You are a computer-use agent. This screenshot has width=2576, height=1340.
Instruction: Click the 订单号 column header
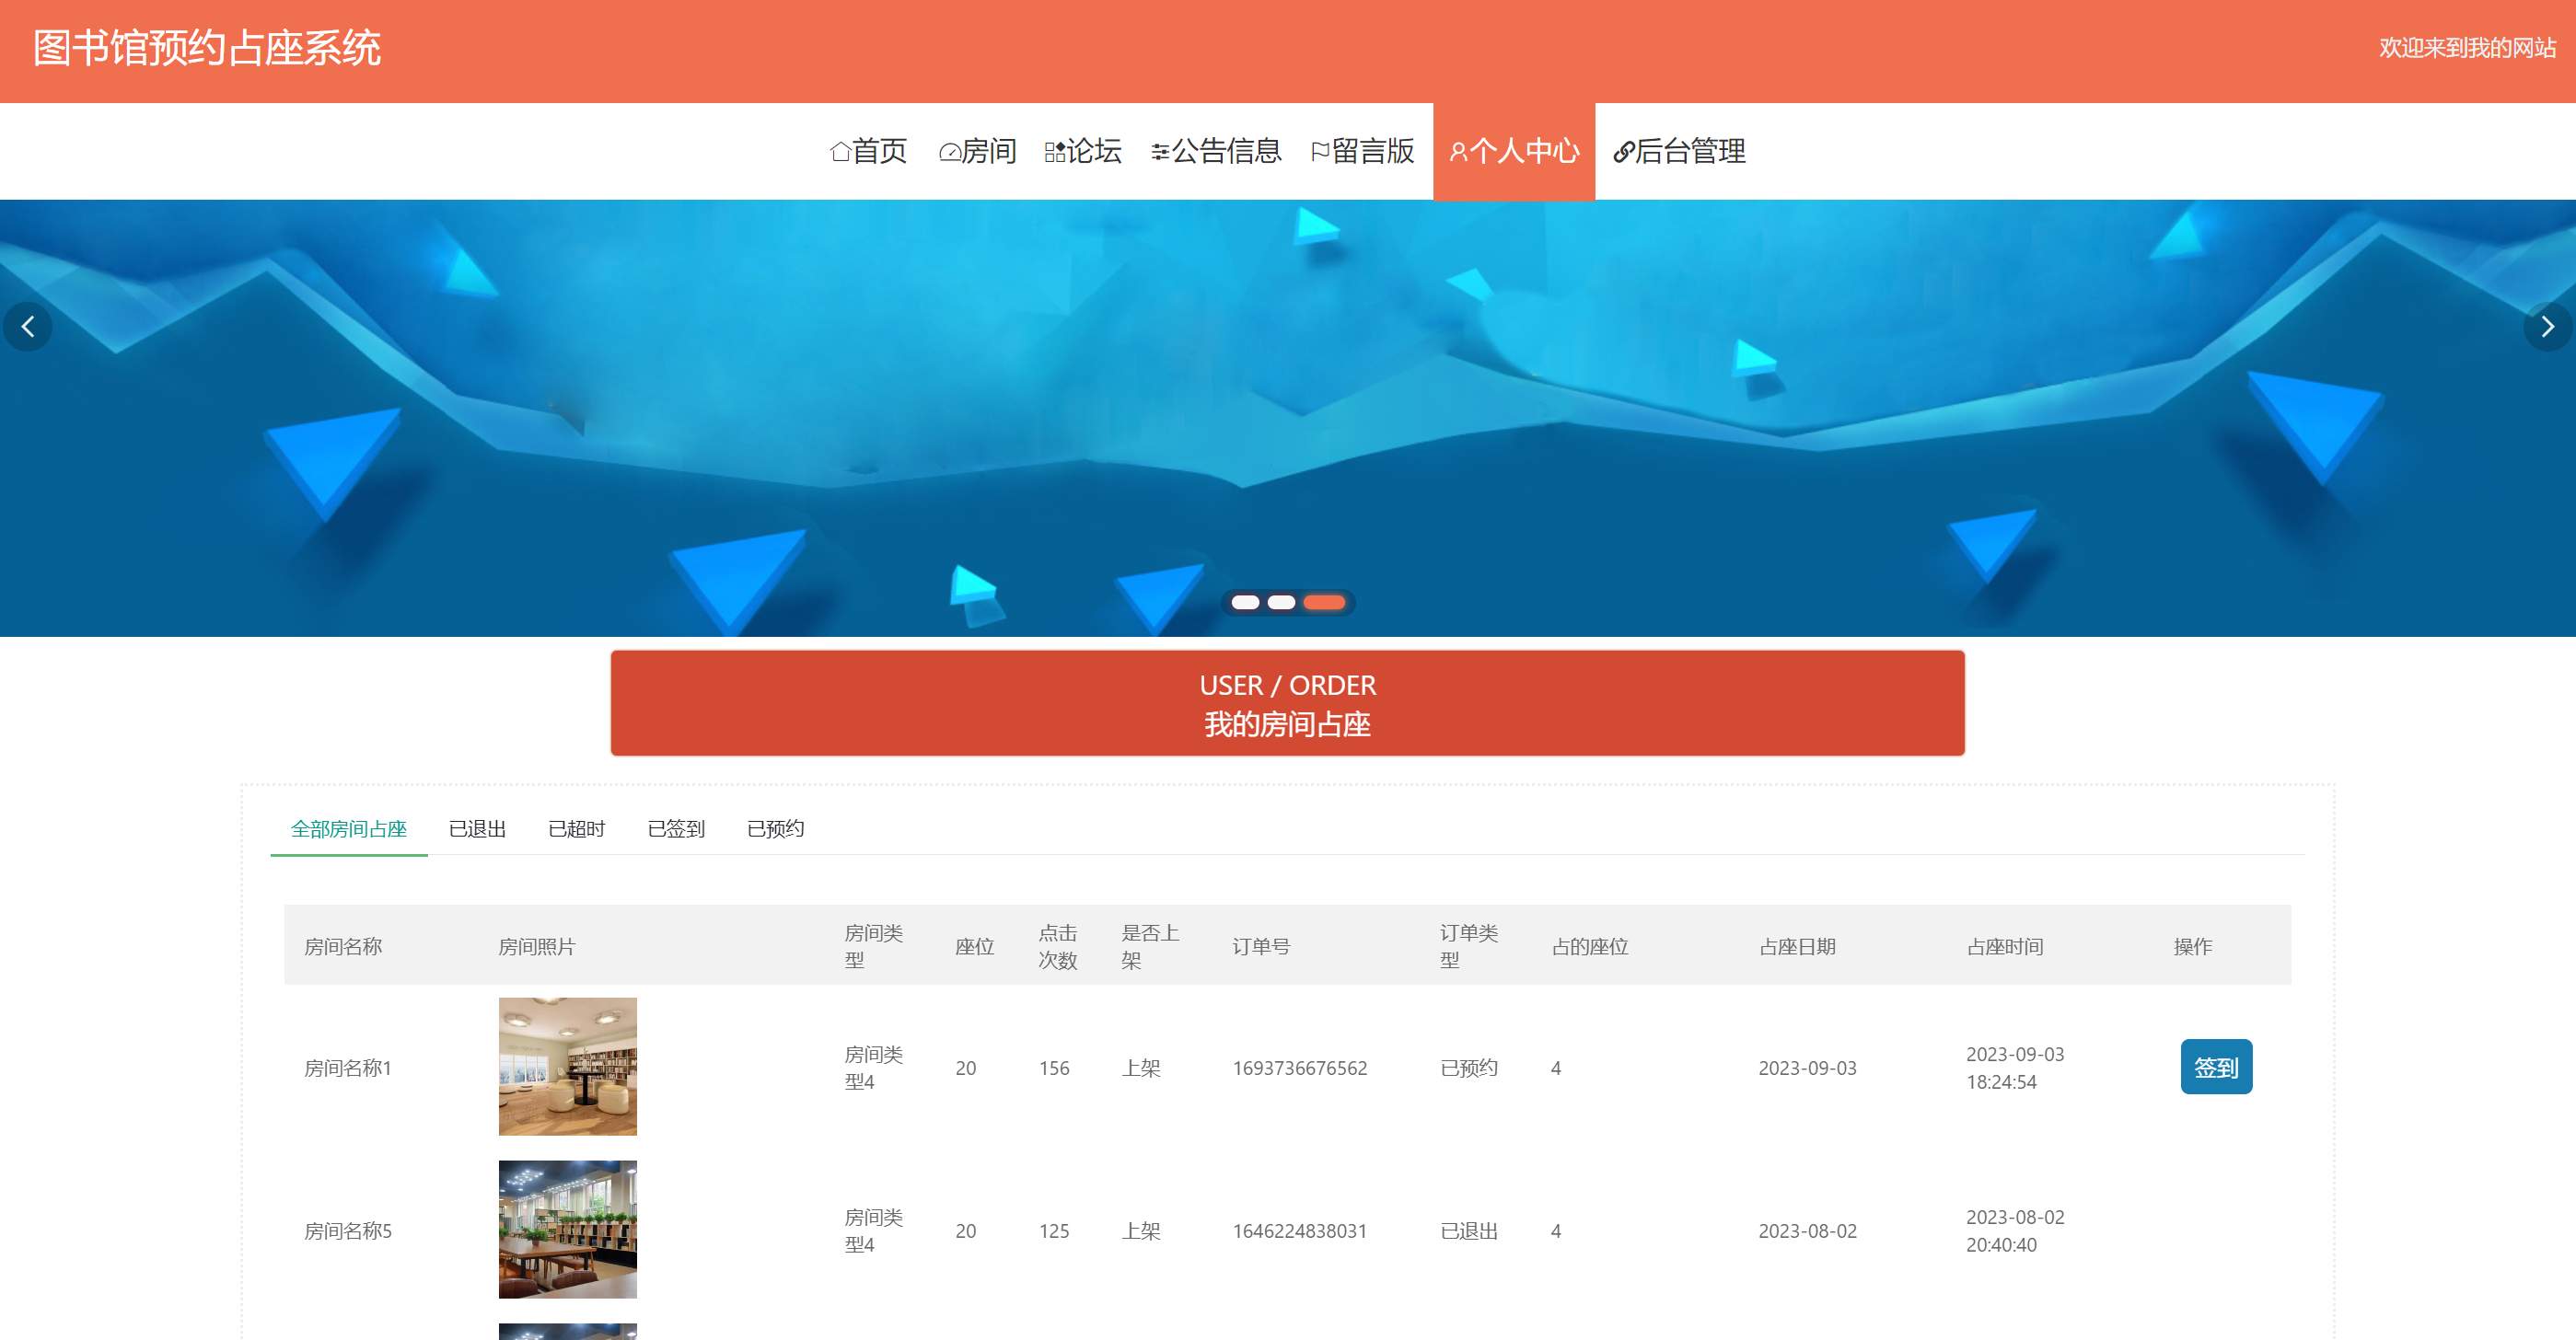pyautogui.click(x=1261, y=946)
